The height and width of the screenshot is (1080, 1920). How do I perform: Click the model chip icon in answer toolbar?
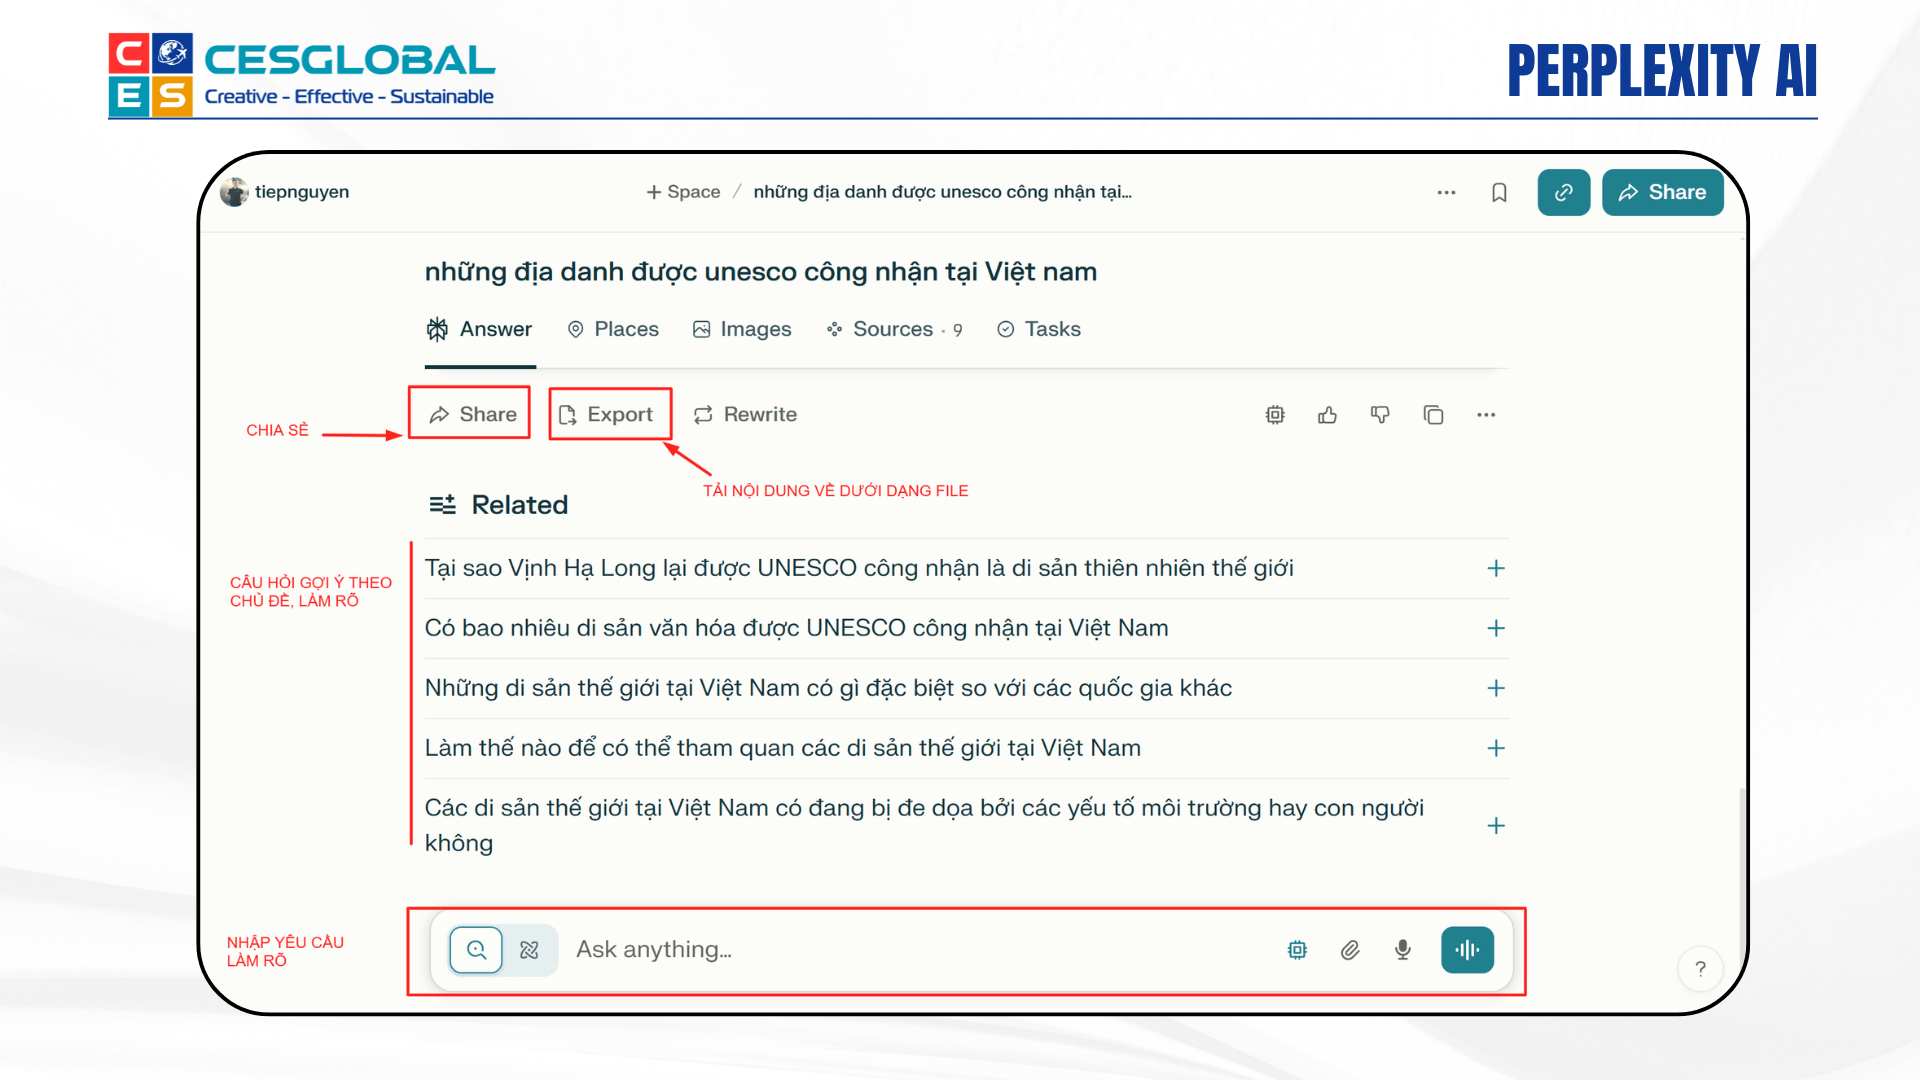[1275, 415]
